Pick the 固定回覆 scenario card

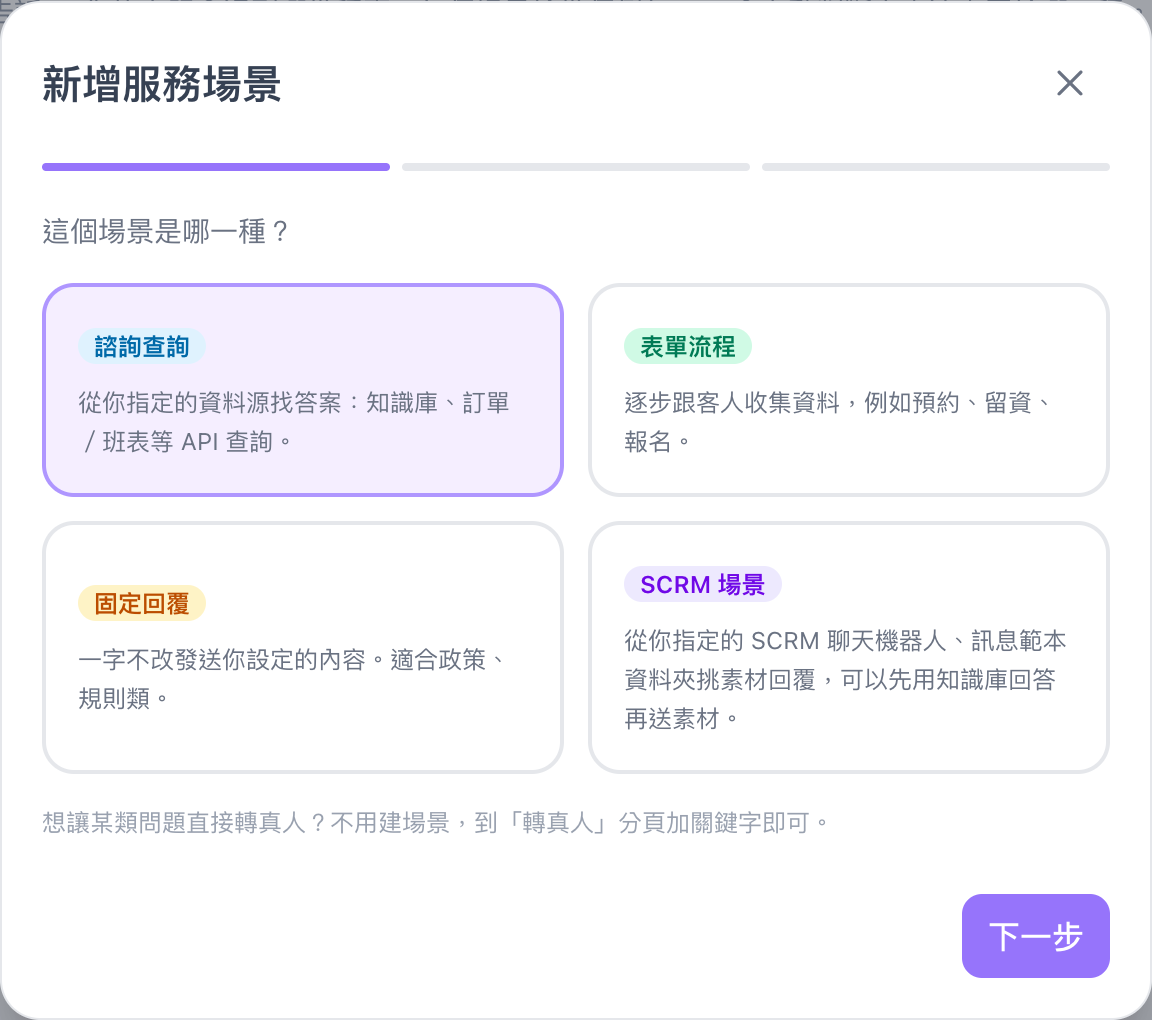click(x=303, y=647)
